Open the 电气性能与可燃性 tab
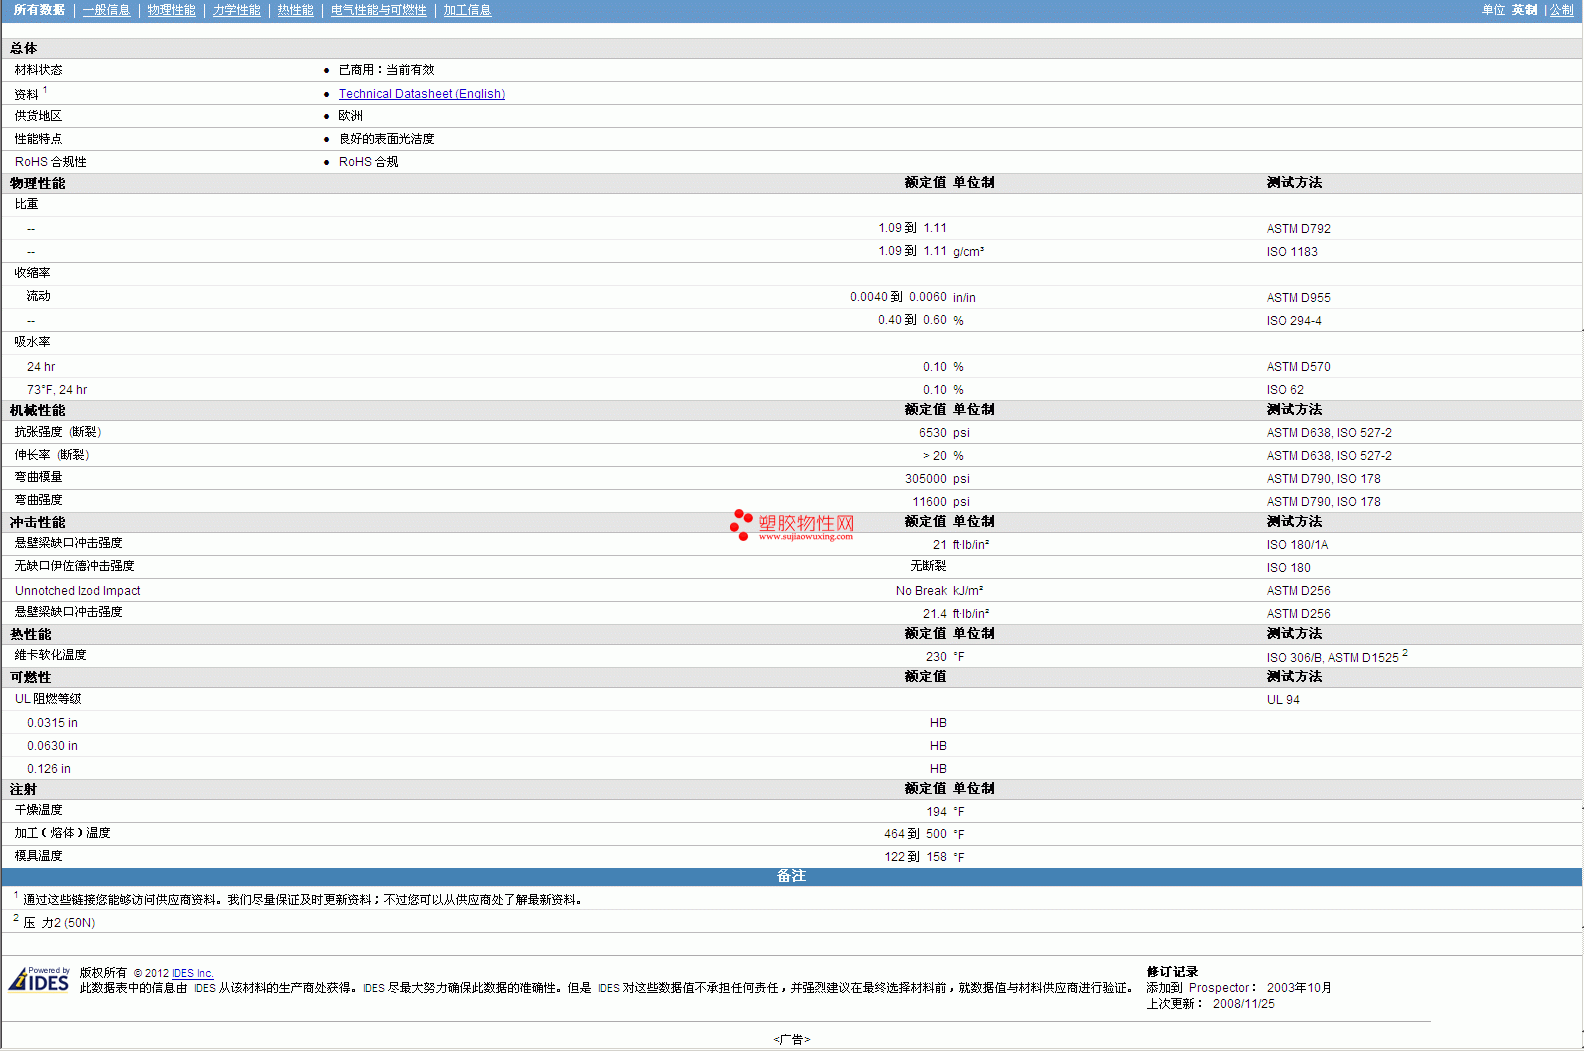 tap(378, 10)
